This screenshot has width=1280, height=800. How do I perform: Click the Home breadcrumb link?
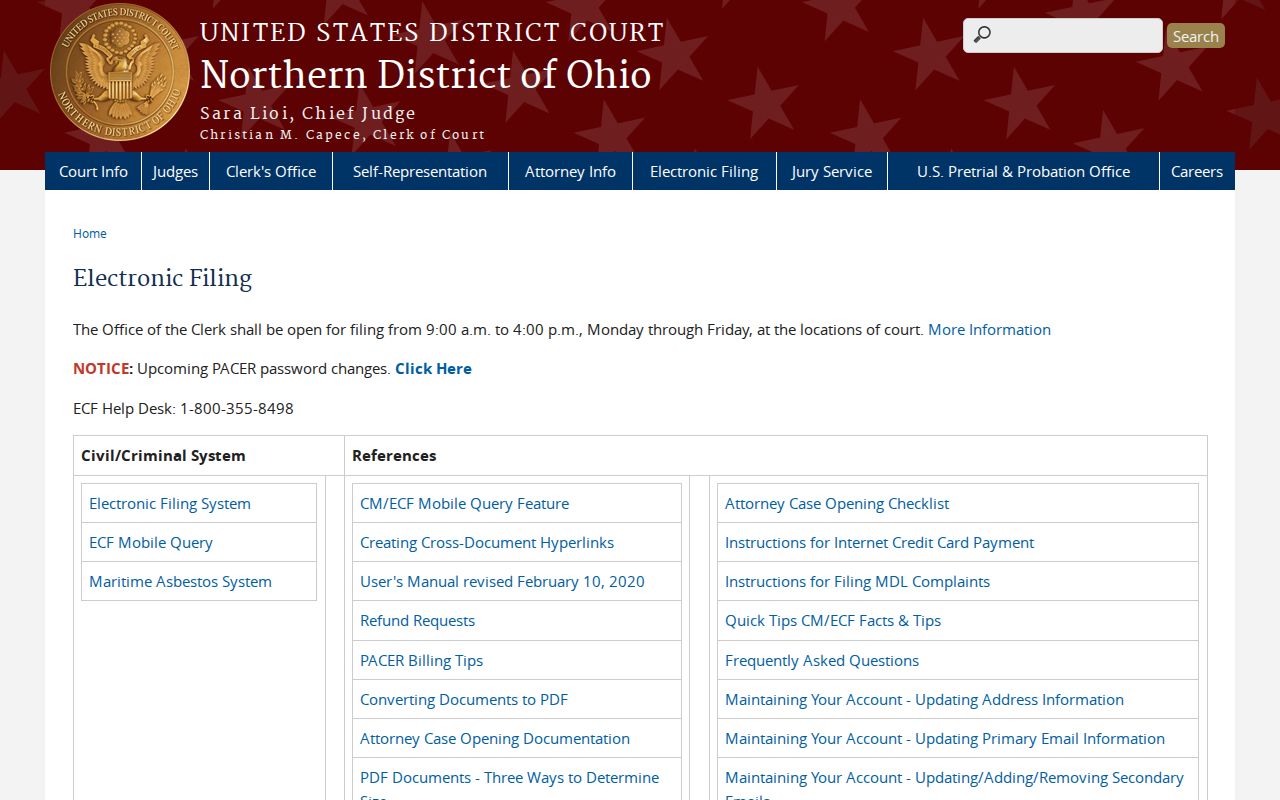pos(90,233)
